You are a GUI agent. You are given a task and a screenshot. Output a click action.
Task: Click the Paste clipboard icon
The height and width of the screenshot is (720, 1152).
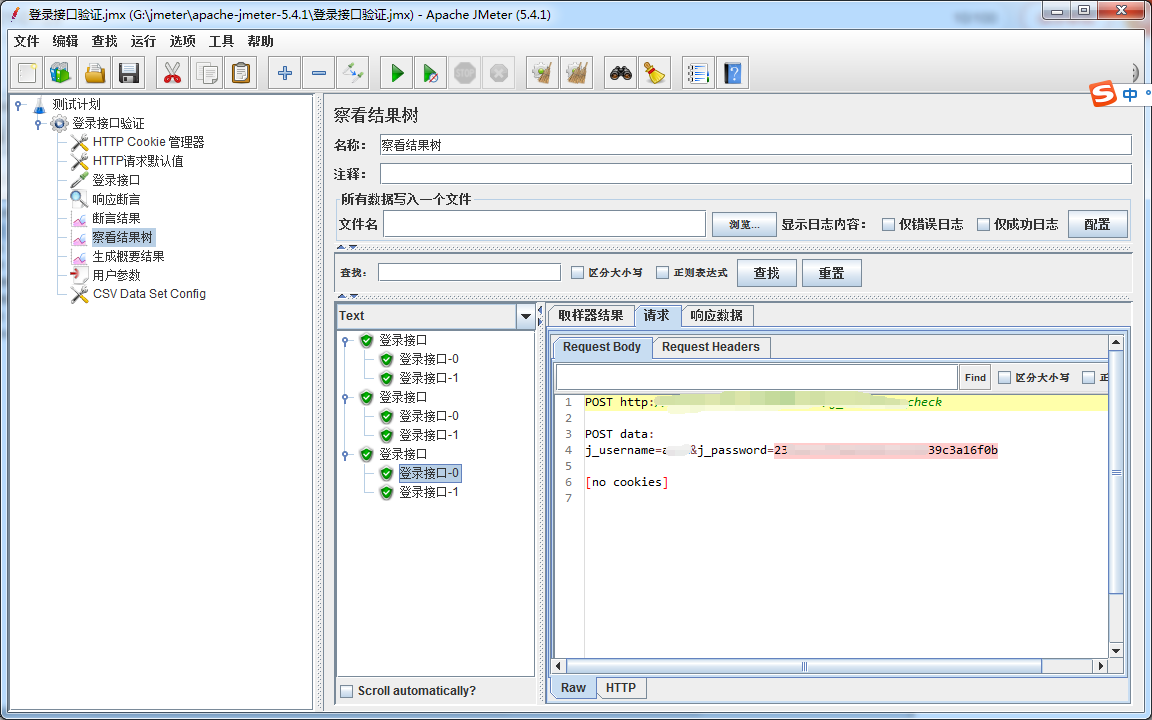[240, 73]
